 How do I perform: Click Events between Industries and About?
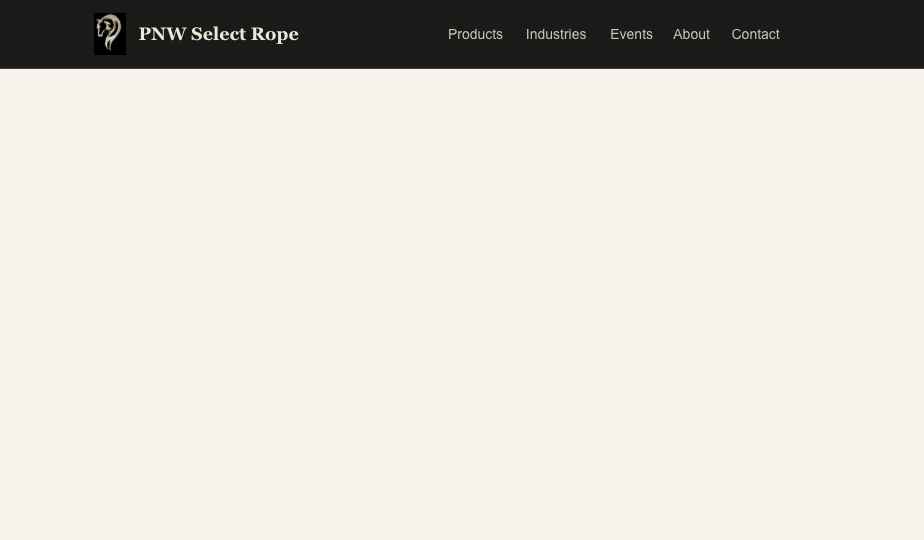[x=631, y=34]
